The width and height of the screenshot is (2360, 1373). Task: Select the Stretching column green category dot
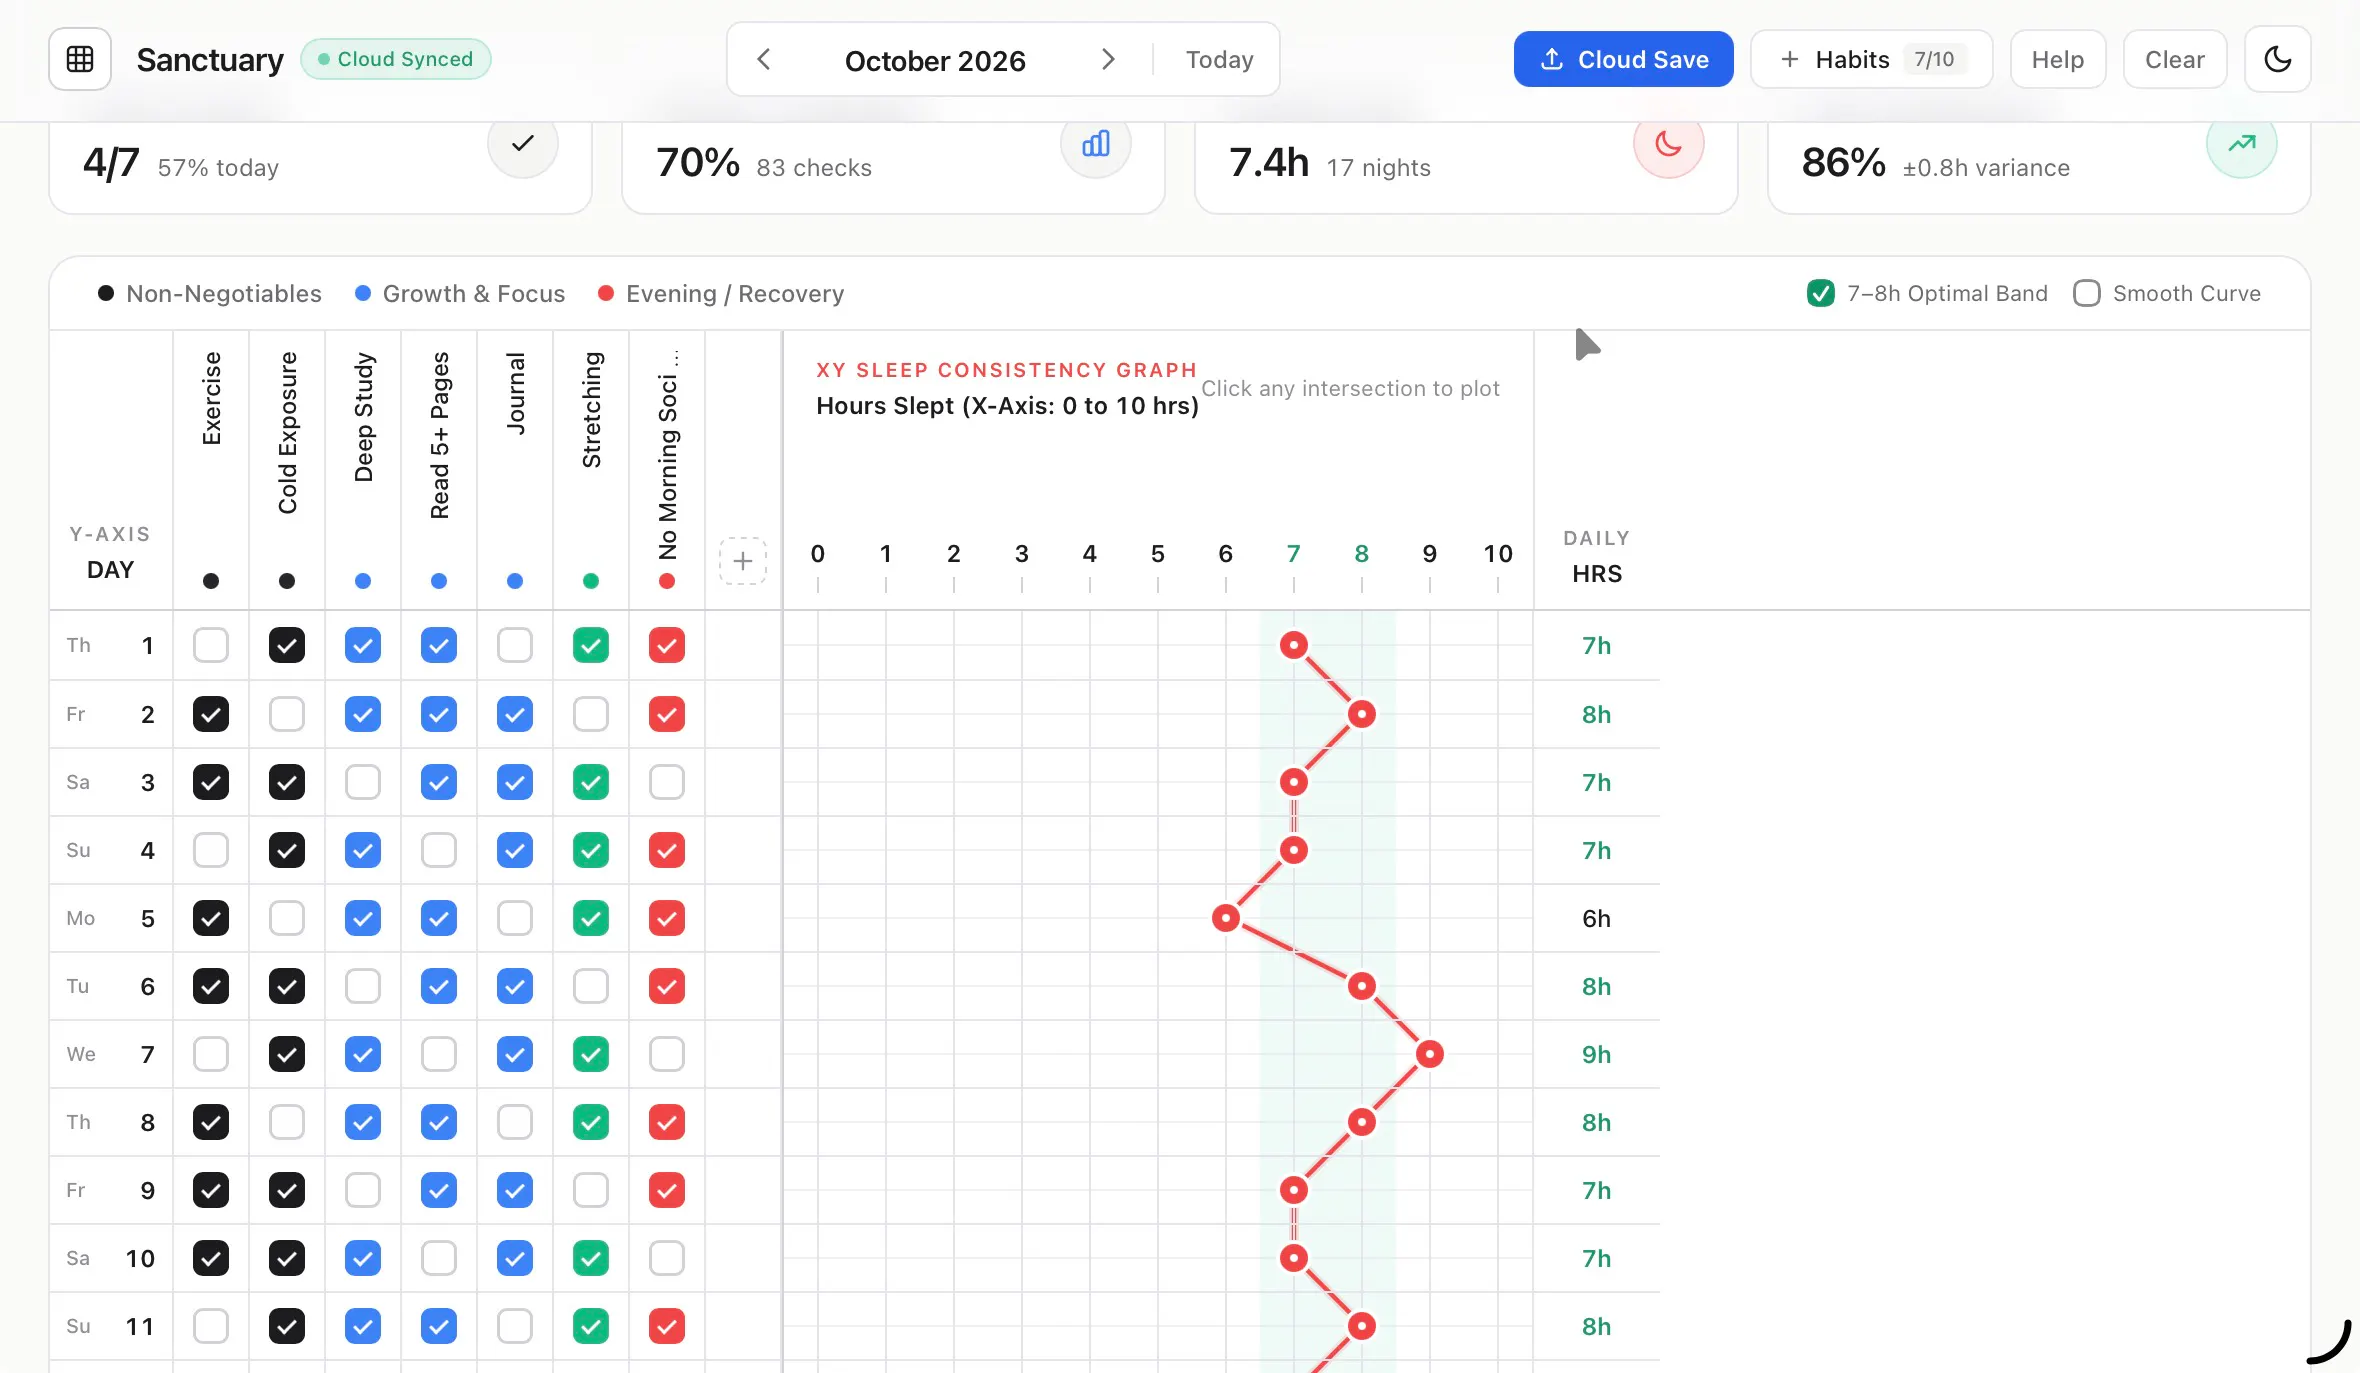point(591,581)
